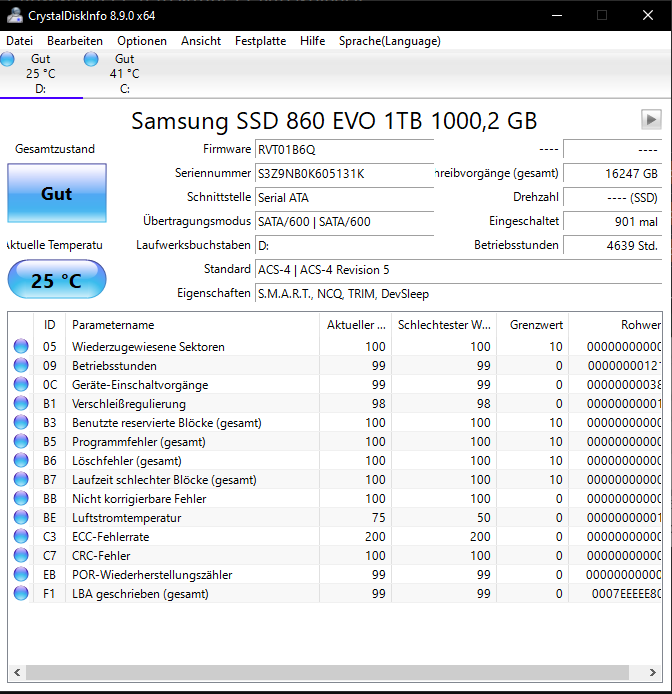Viewport: 672px width, 694px height.
Task: Click status orb for Programmfehler row
Action: pos(21,441)
